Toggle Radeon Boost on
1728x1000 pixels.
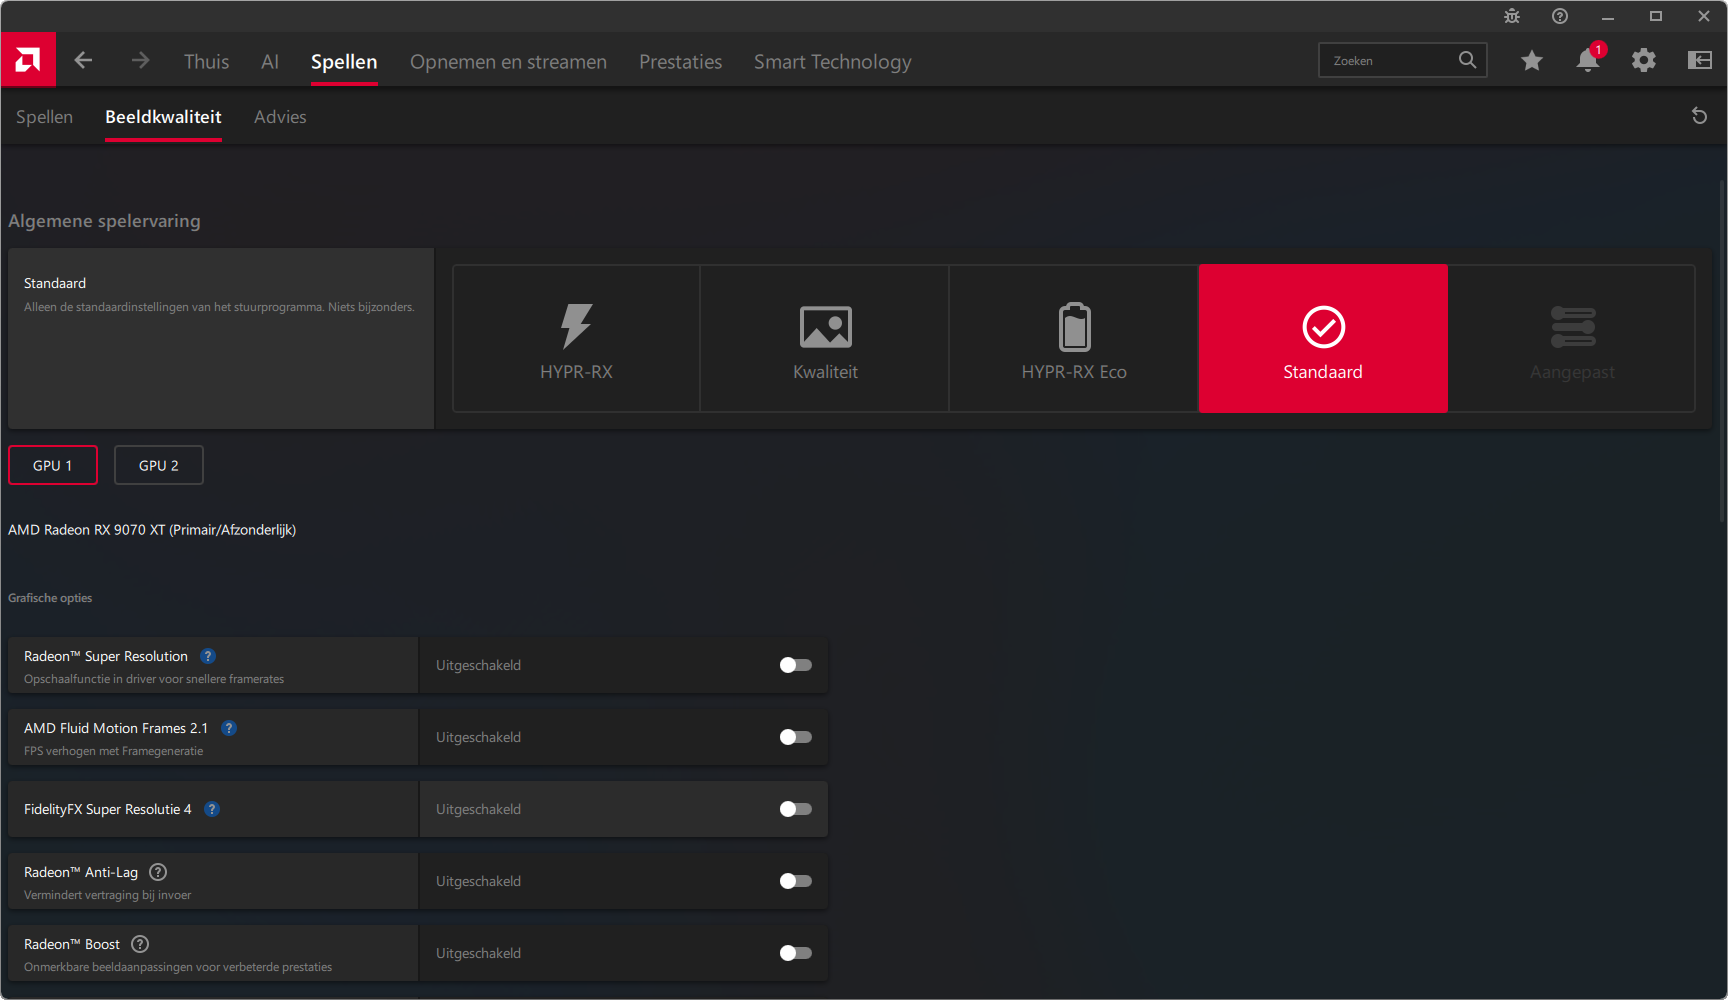[x=795, y=953]
